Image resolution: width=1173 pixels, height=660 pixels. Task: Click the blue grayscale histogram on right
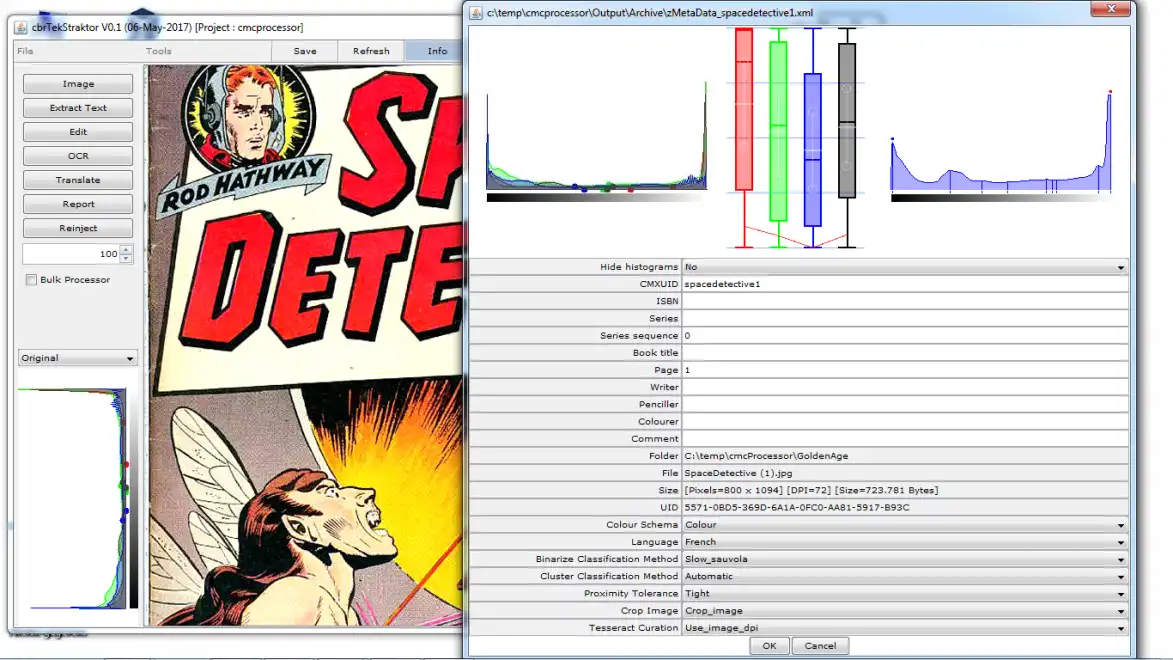[x=1000, y=146]
